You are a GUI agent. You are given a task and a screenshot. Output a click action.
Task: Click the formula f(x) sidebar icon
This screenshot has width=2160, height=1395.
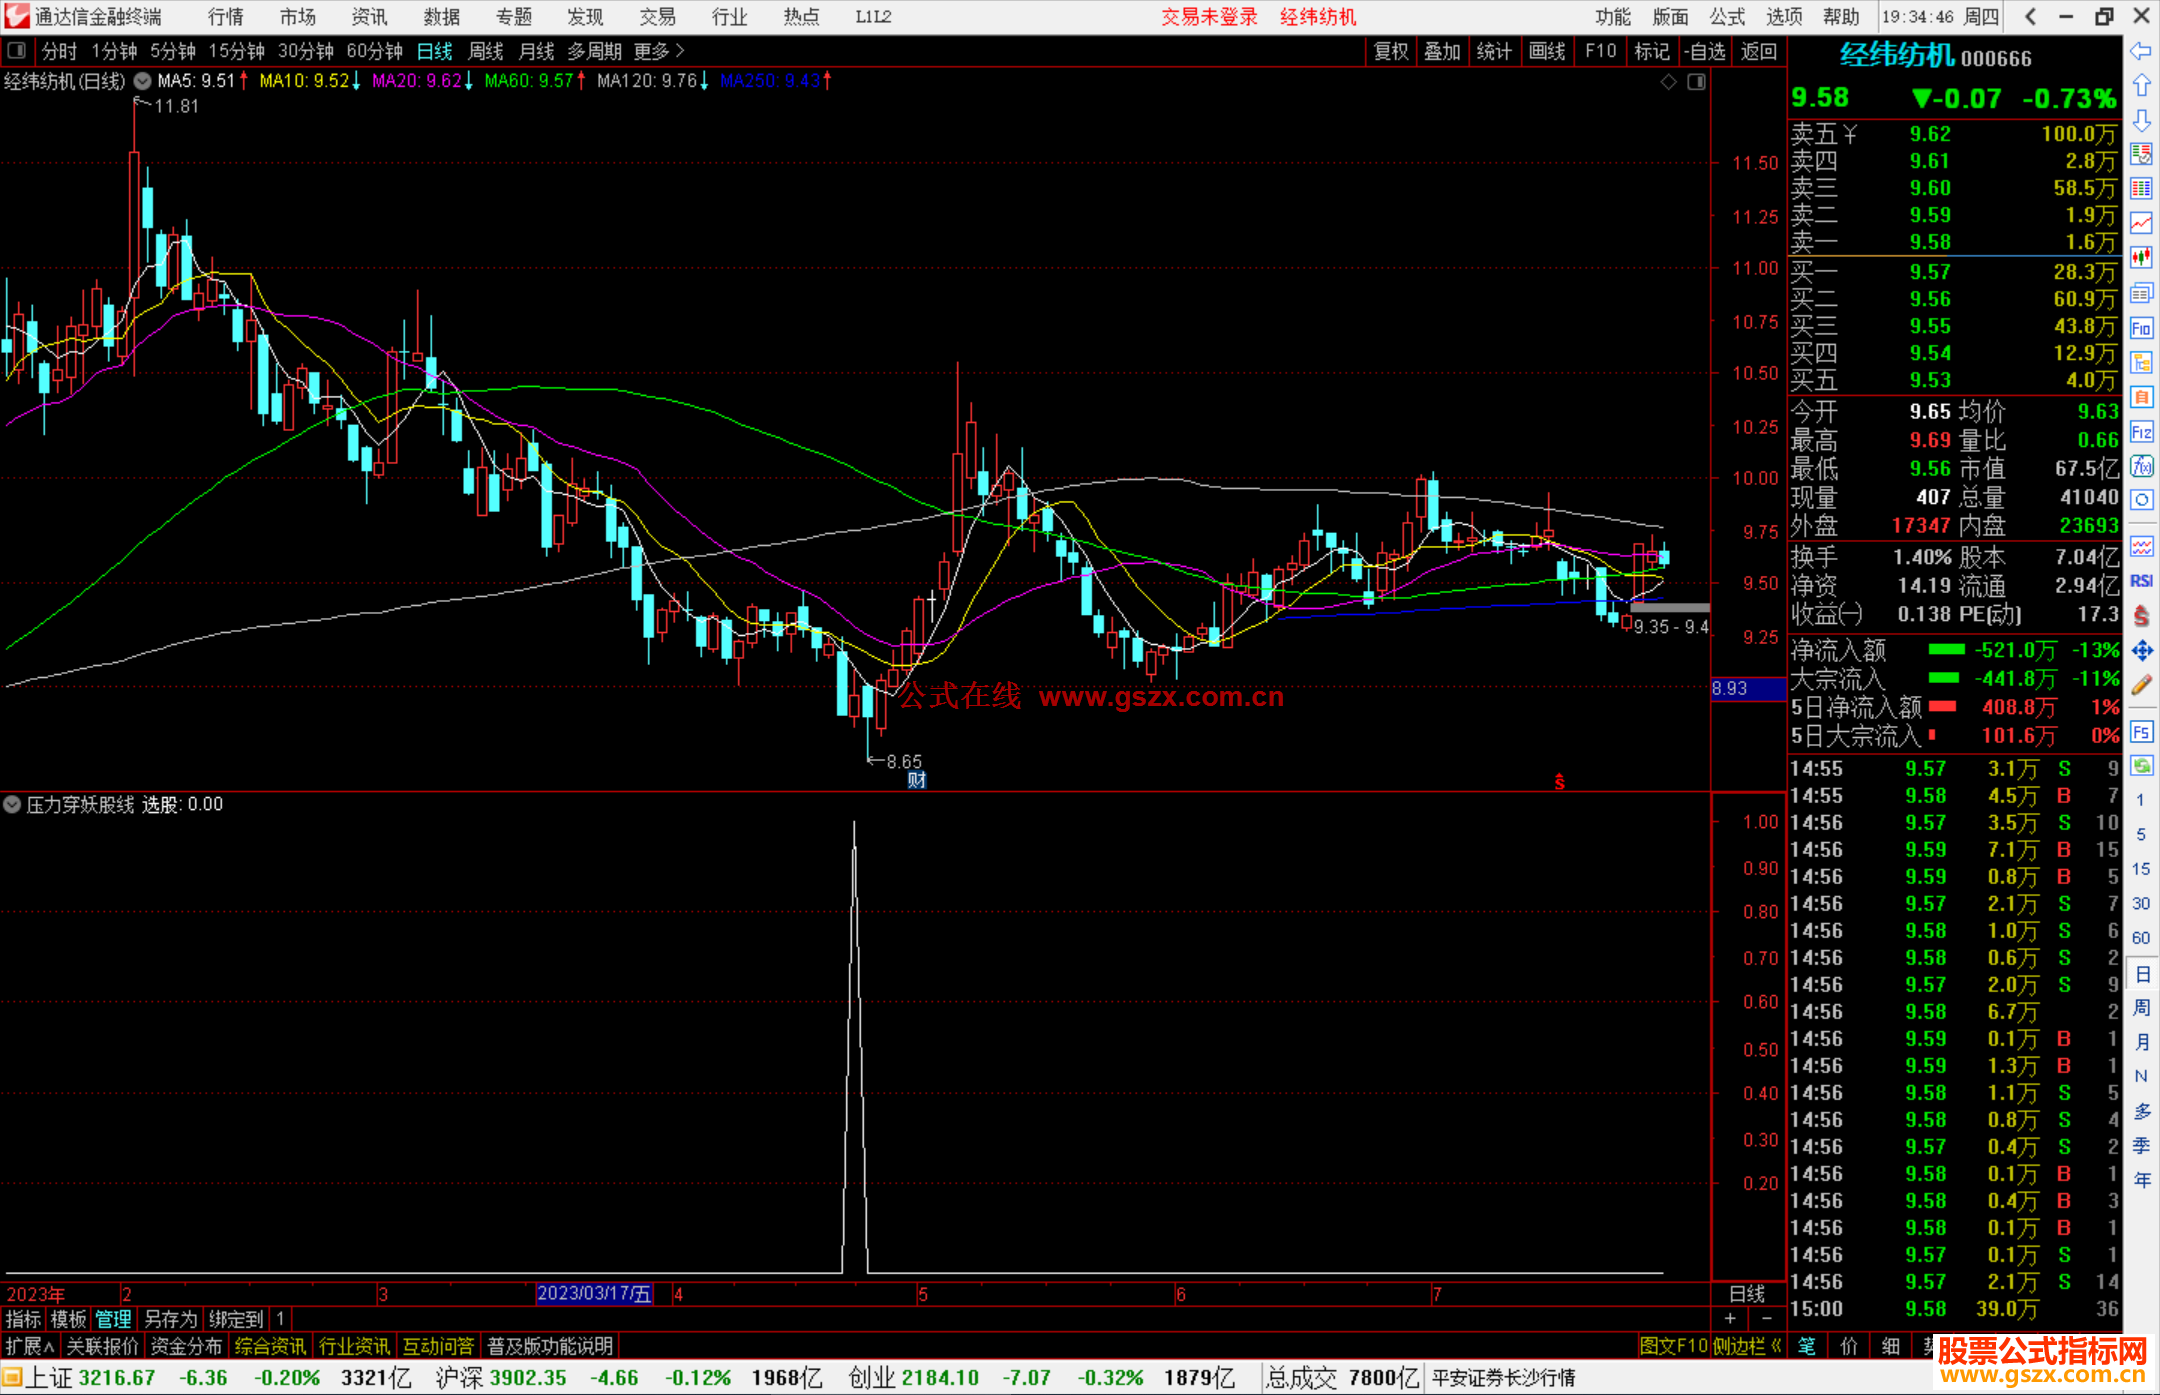[2141, 466]
